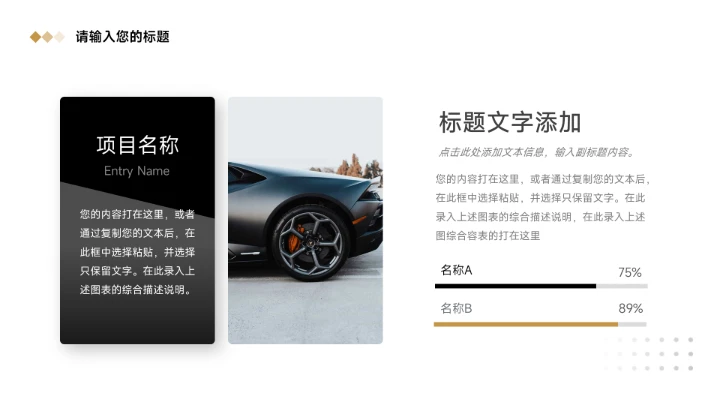
Task: Select the 标题文字添加 heading
Action: point(510,123)
